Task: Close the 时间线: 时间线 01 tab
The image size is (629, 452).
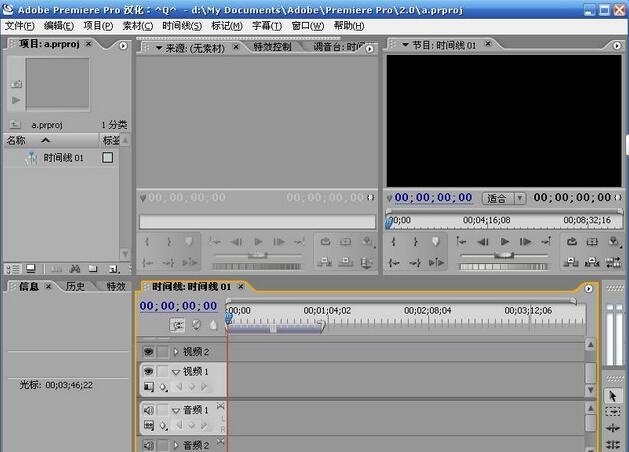Action: tap(241, 286)
